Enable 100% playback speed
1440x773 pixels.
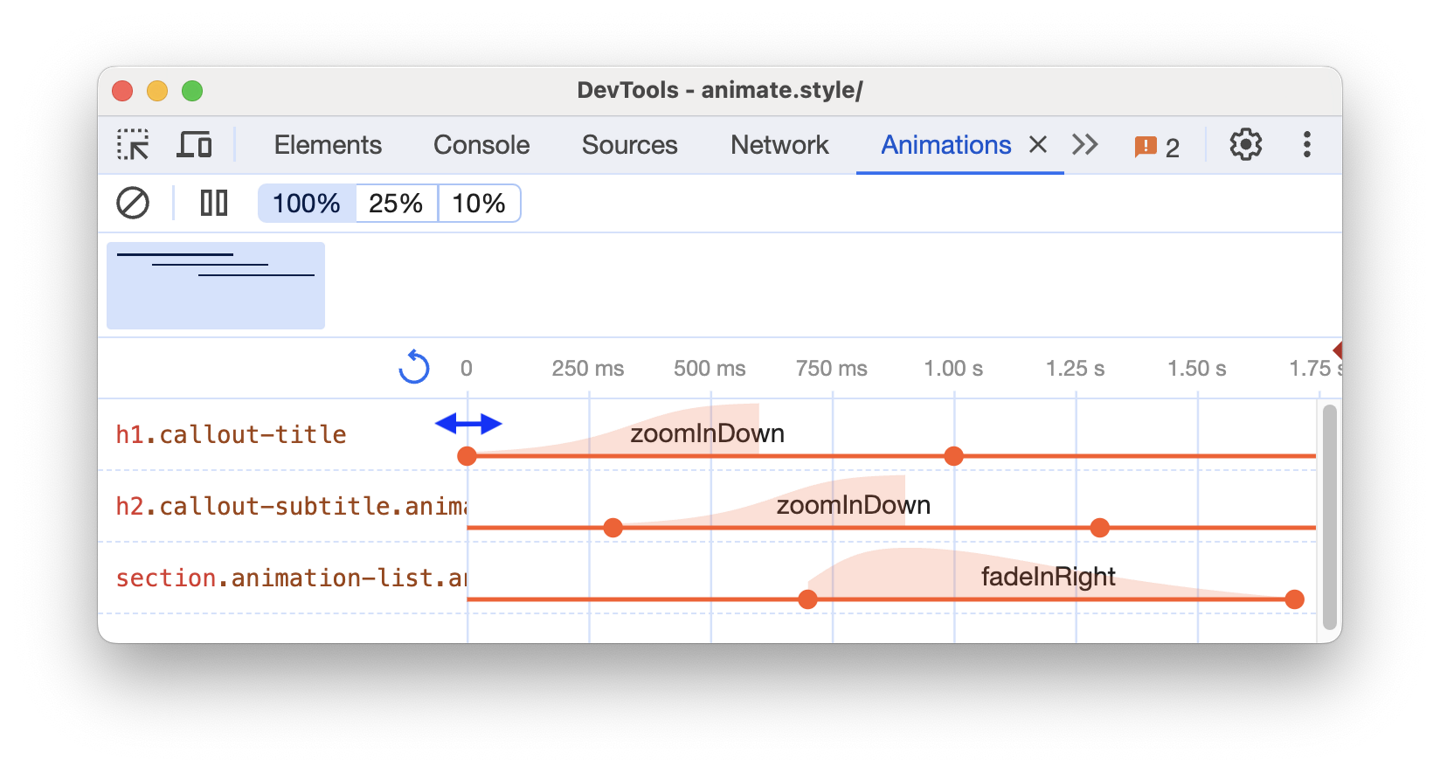pos(304,203)
